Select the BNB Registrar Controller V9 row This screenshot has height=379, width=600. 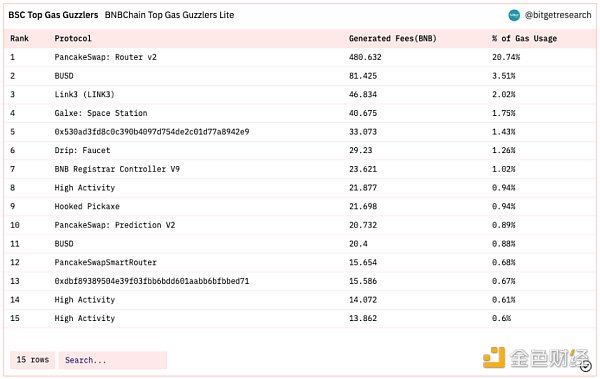point(300,169)
